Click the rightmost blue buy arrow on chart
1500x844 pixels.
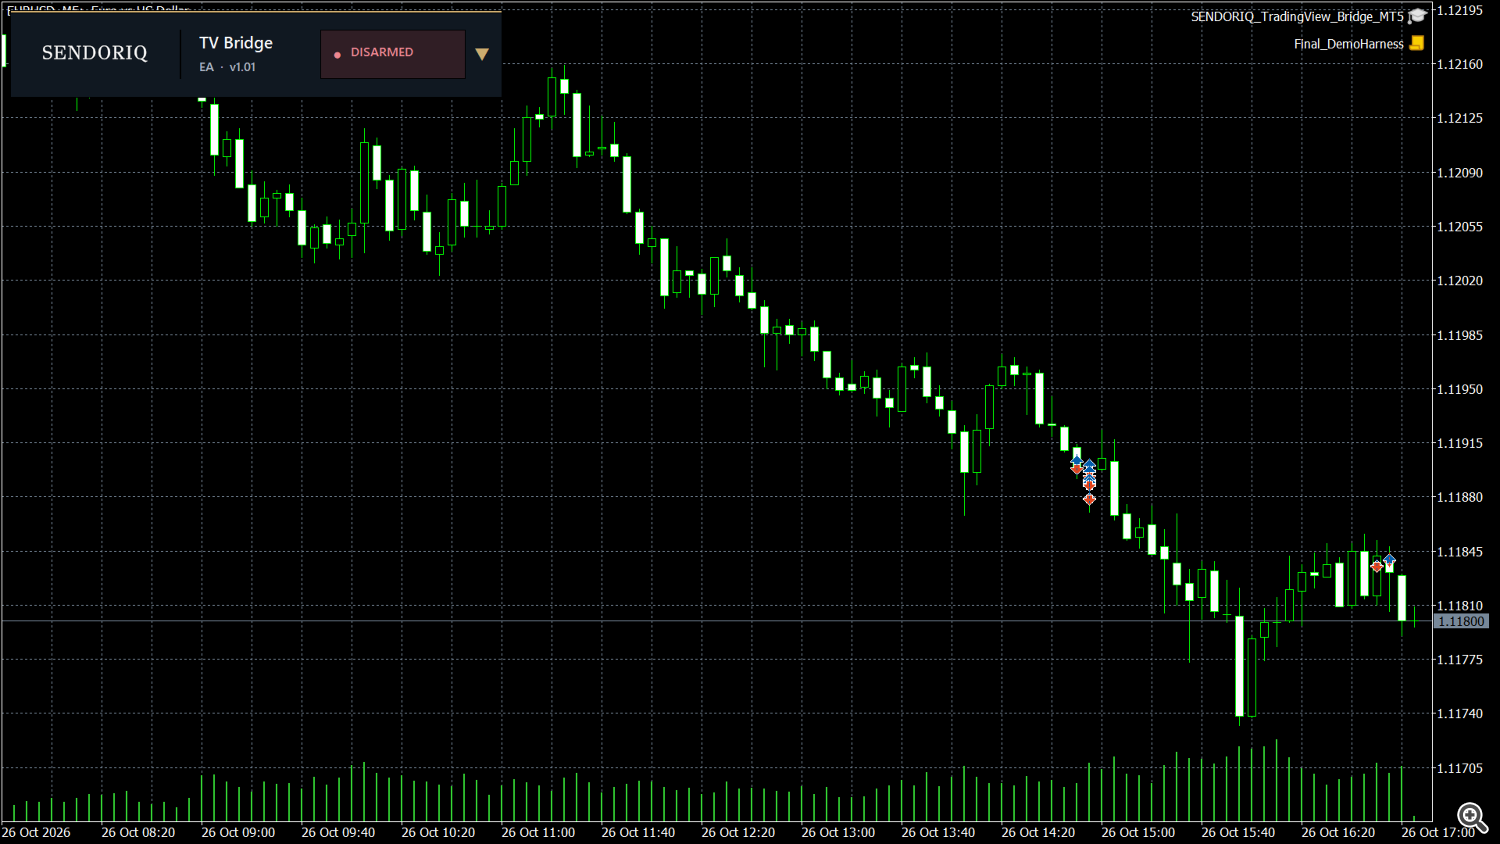pyautogui.click(x=1389, y=560)
